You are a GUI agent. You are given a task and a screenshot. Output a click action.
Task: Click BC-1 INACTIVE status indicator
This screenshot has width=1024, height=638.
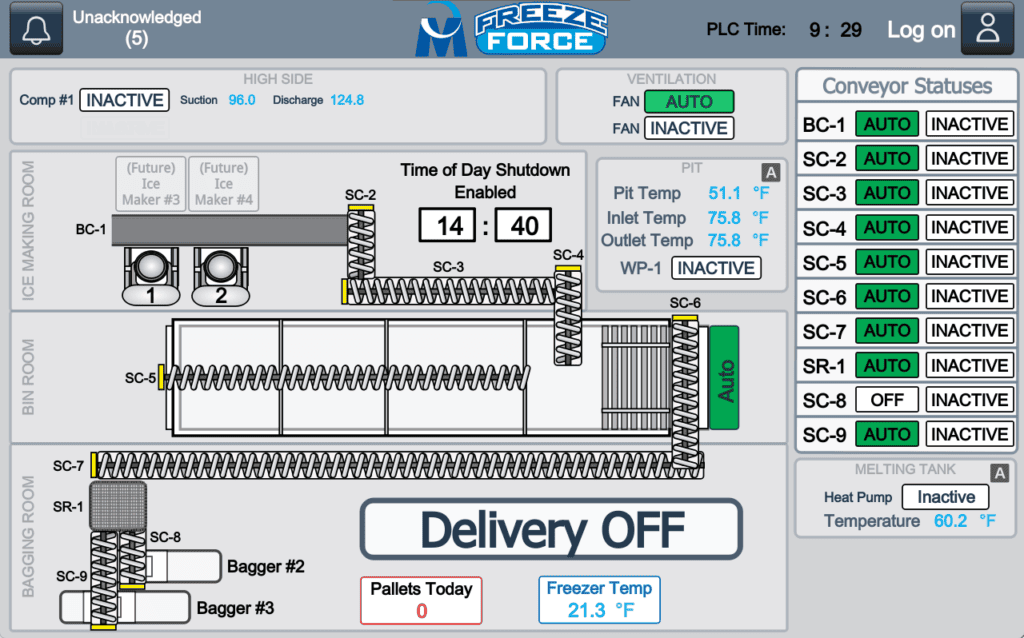click(970, 124)
